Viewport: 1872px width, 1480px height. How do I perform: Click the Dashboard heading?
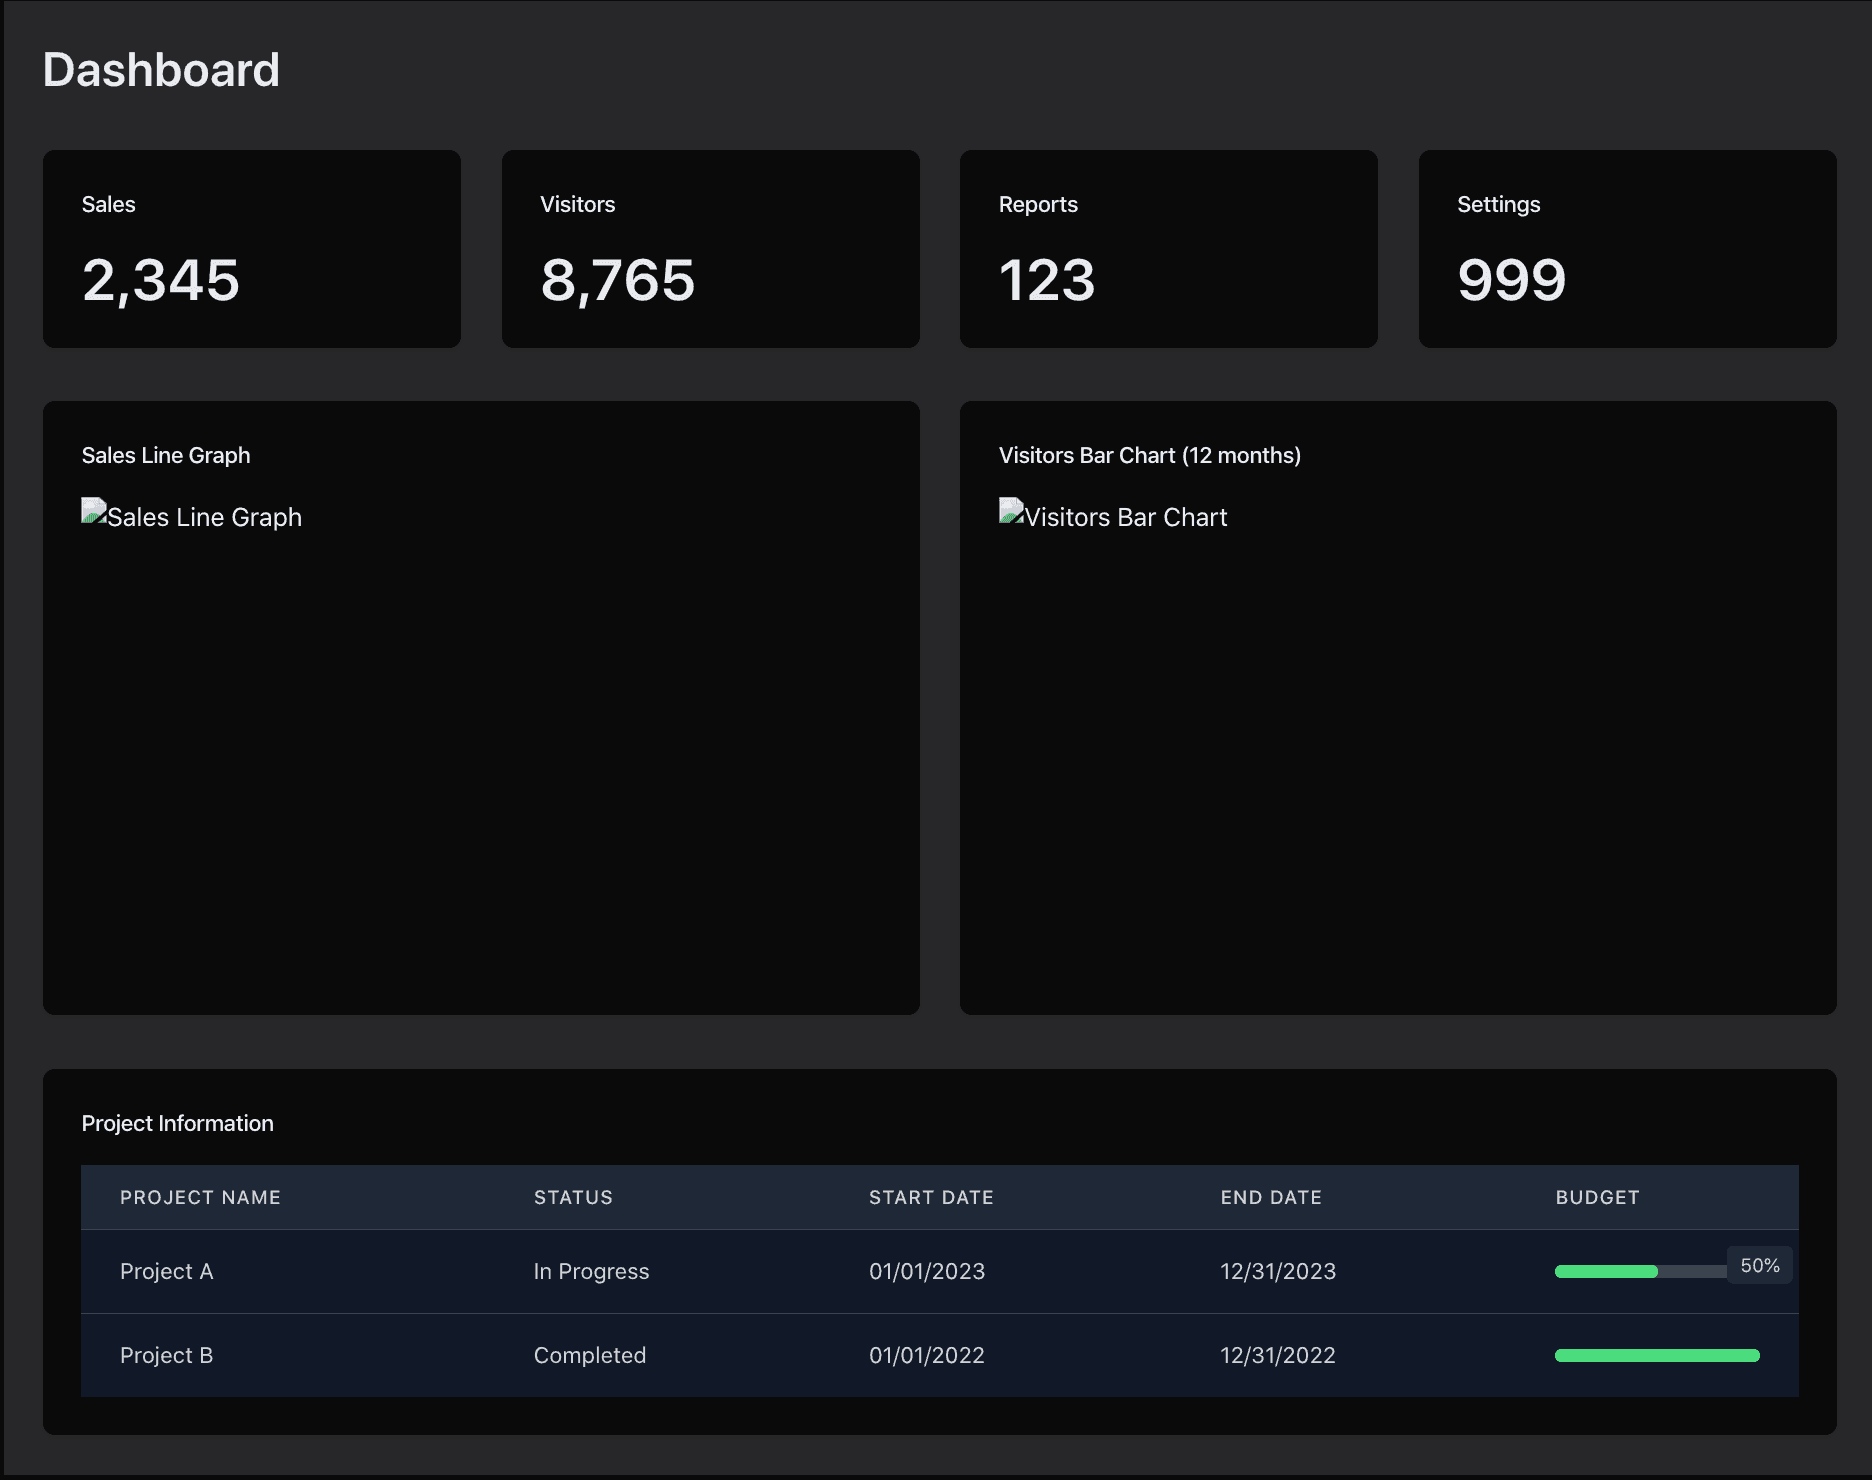pyautogui.click(x=161, y=69)
